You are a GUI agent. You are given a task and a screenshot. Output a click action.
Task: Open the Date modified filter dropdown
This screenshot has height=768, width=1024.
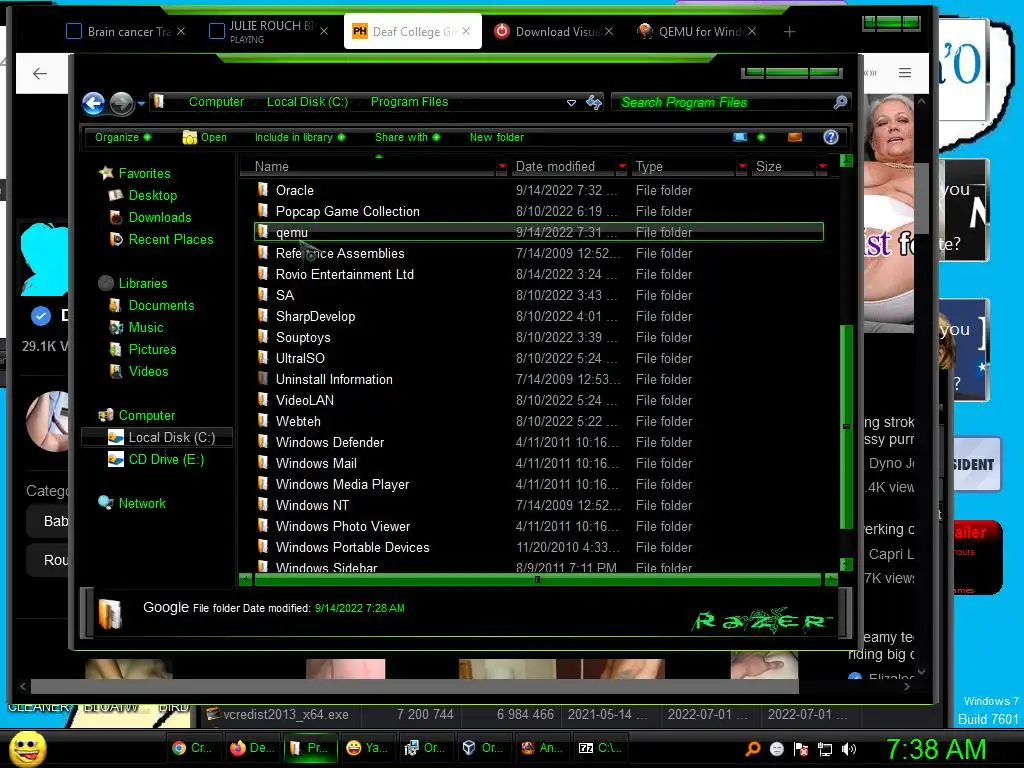(622, 167)
